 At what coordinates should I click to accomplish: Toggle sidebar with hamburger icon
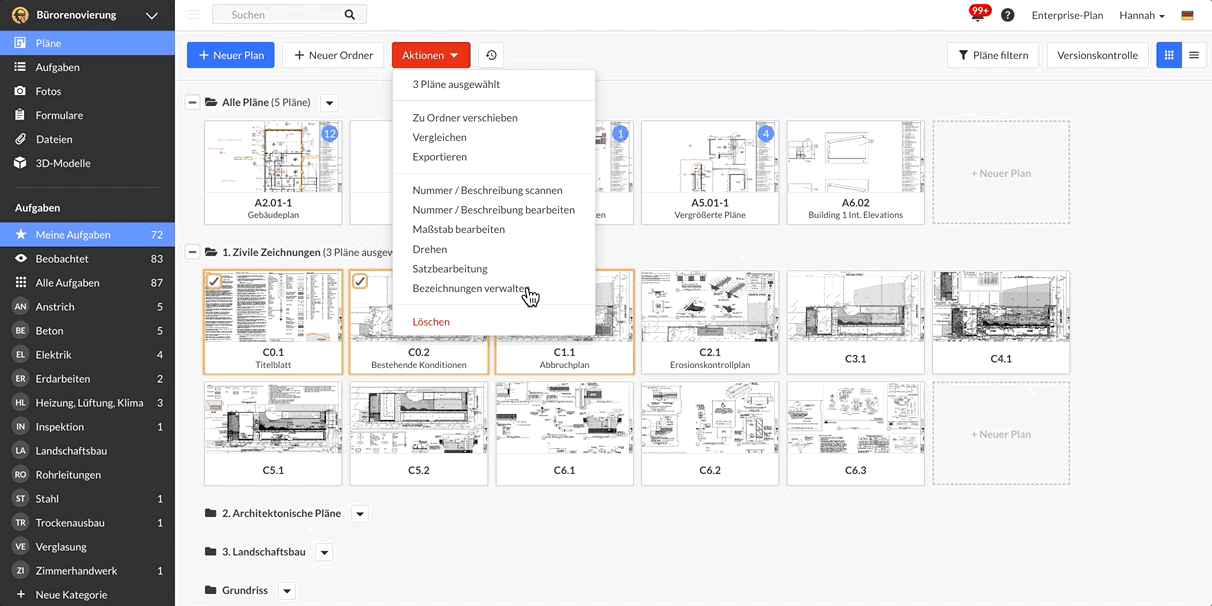[x=193, y=15]
